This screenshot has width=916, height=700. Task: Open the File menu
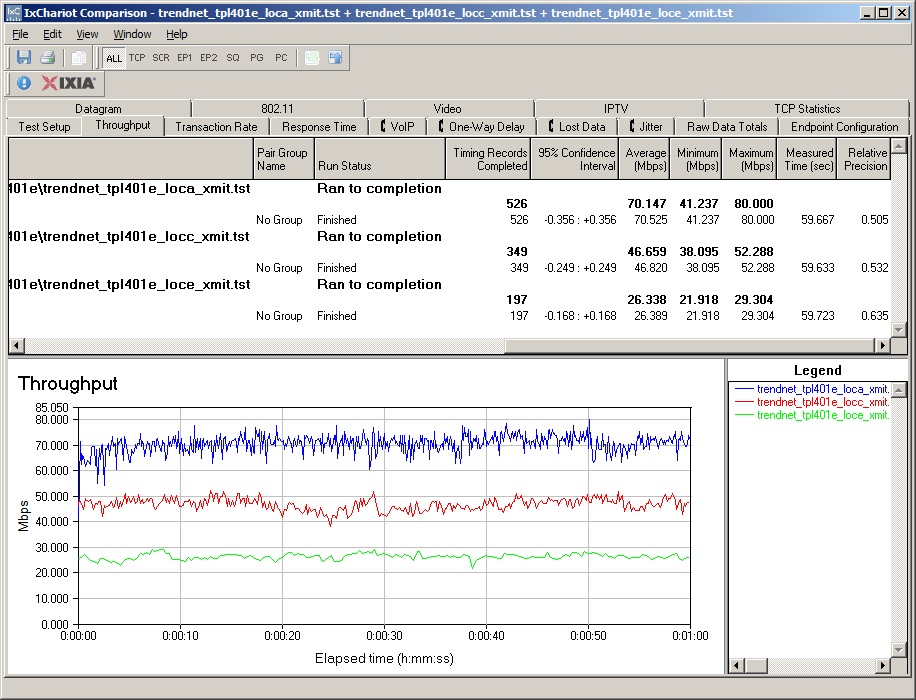pyautogui.click(x=20, y=34)
